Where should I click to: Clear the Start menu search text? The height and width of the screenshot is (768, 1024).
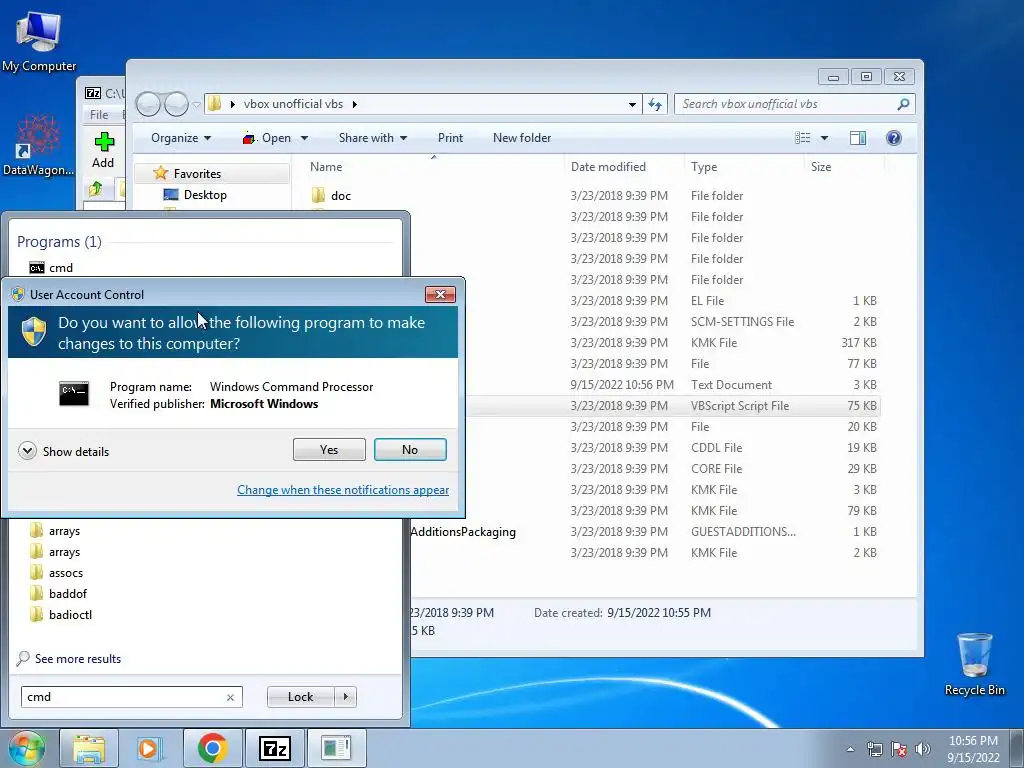[231, 697]
